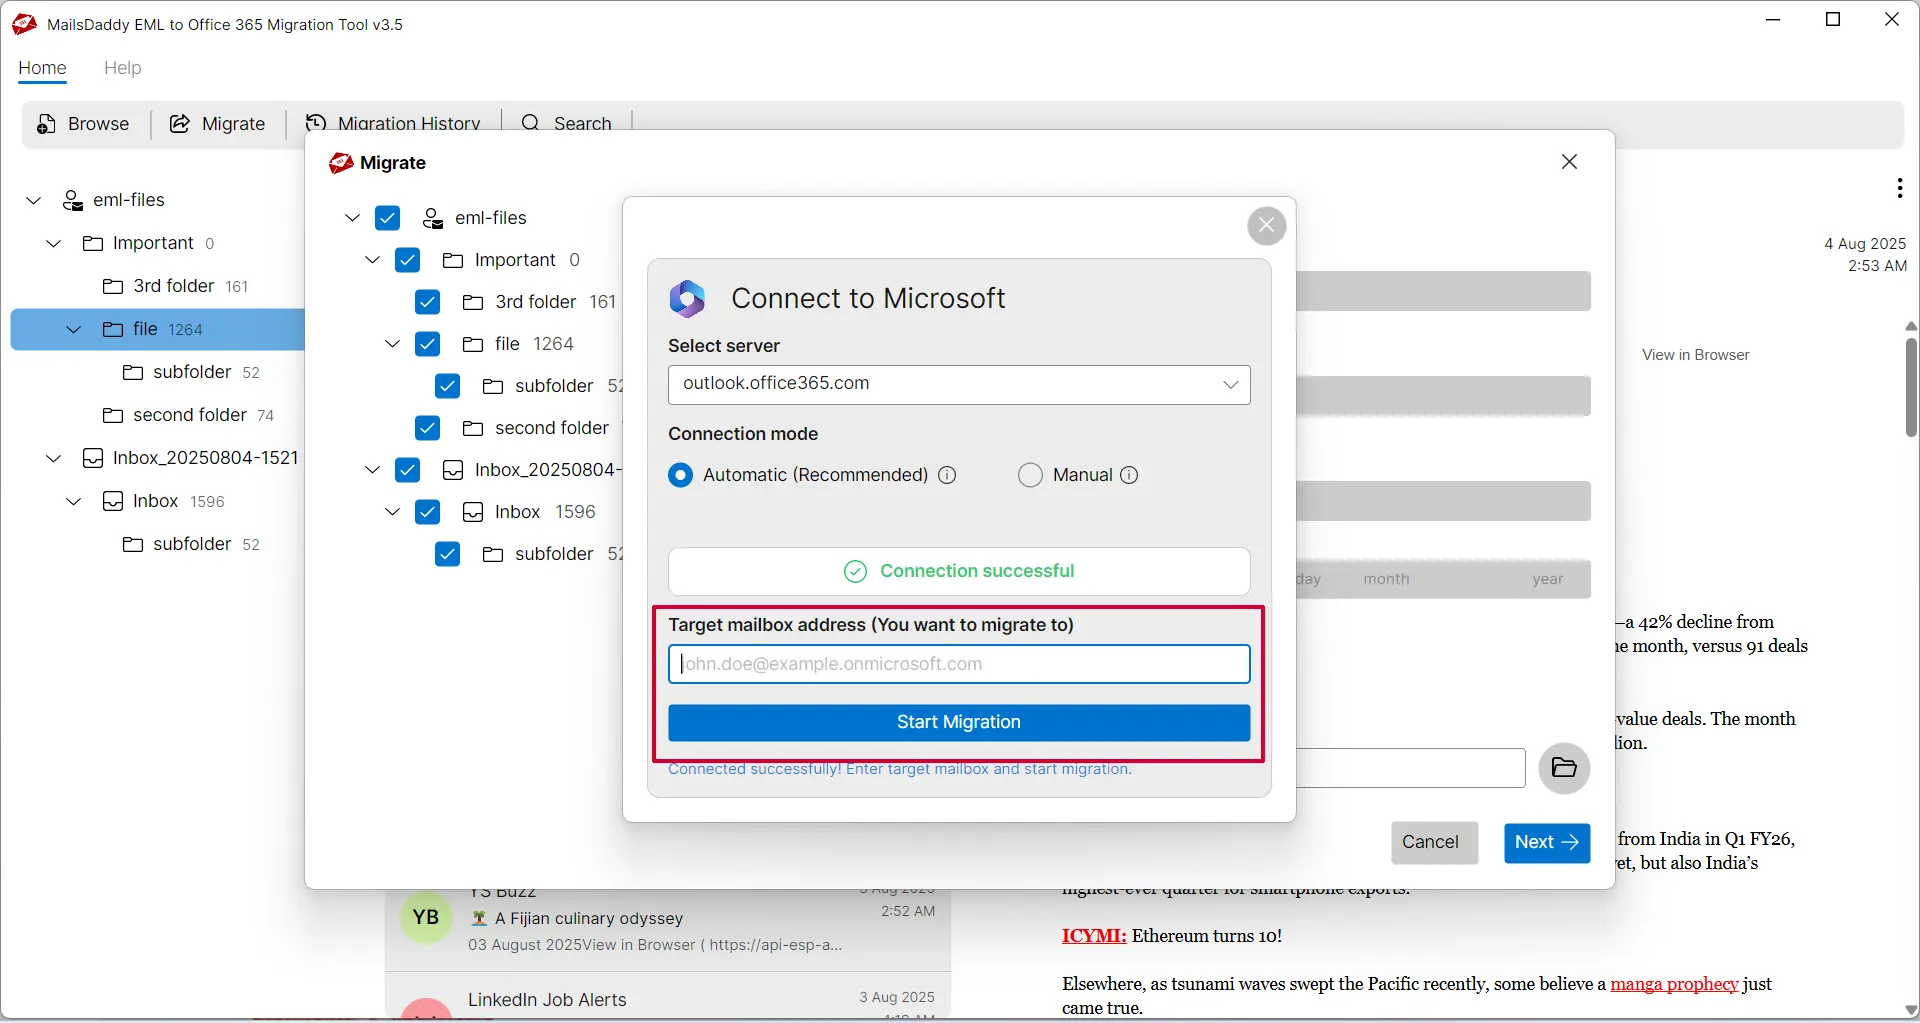The width and height of the screenshot is (1920, 1023).
Task: Select the Manual connection mode
Action: pos(1031,475)
